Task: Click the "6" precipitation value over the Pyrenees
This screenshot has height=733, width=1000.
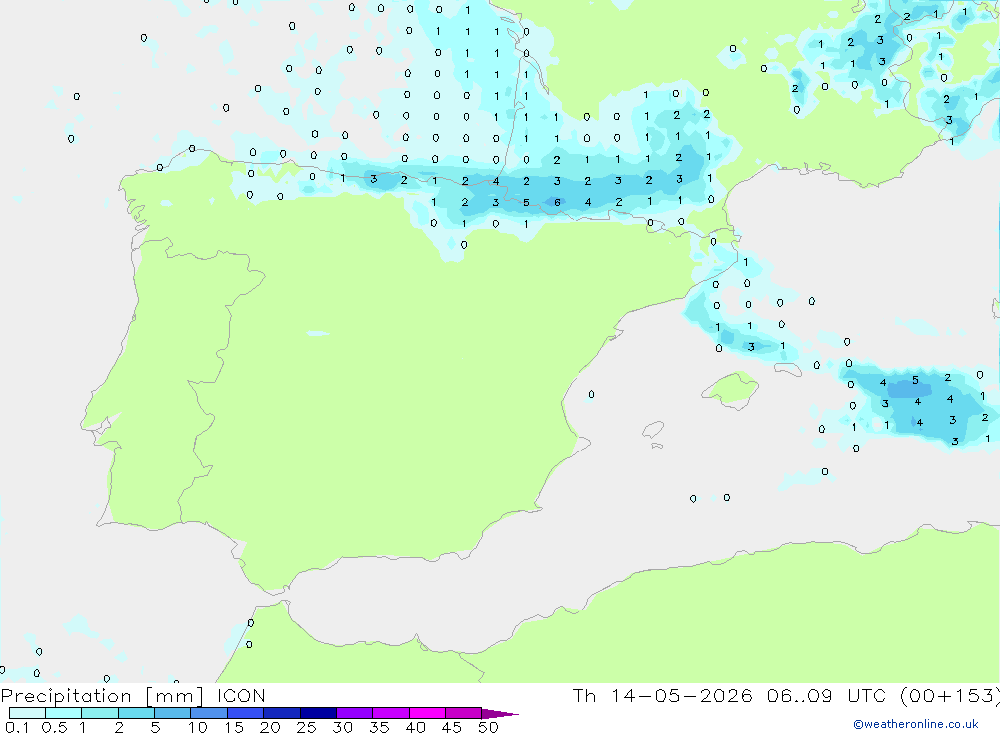Action: [557, 202]
